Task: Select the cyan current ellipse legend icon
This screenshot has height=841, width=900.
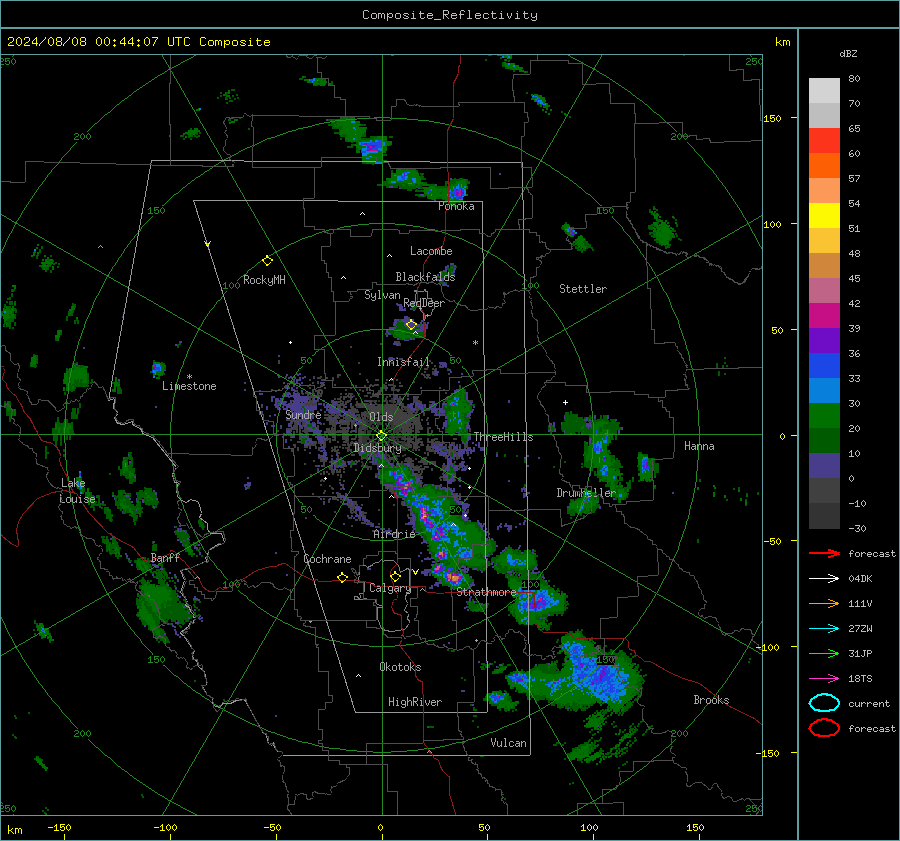Action: tap(824, 703)
